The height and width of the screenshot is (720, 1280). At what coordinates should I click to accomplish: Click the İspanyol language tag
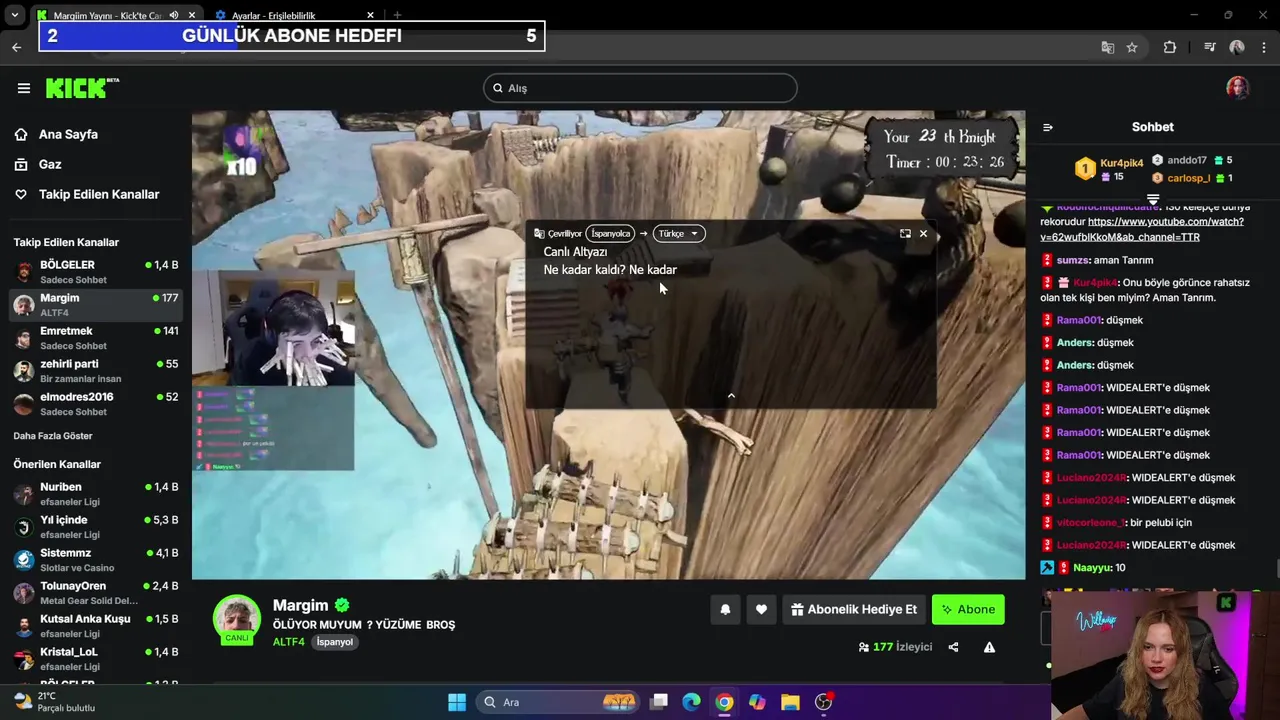[x=335, y=642]
